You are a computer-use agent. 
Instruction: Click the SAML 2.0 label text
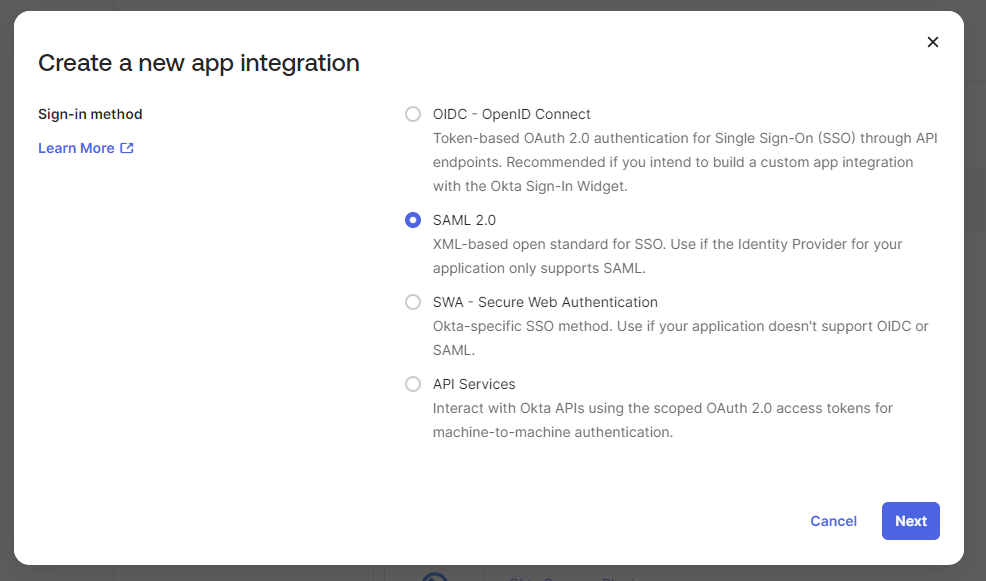click(464, 219)
